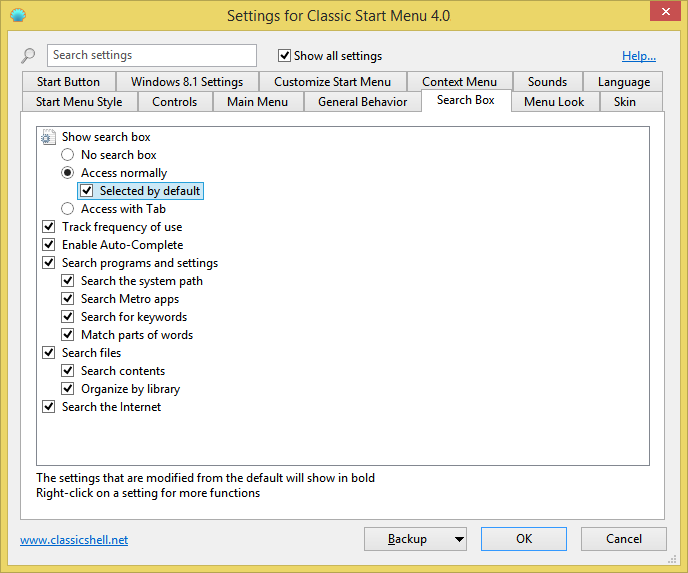Toggle Search programs and settings checkbox
The width and height of the screenshot is (688, 573).
[x=48, y=263]
